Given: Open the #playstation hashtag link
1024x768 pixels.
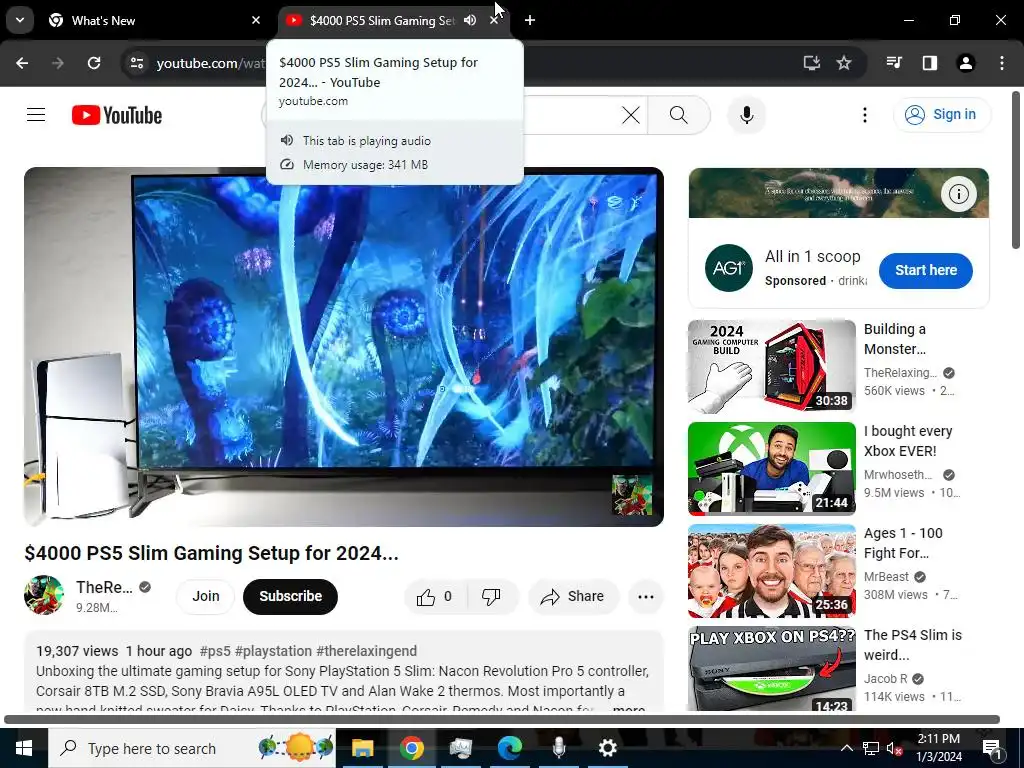Looking at the screenshot, I should click(x=273, y=651).
